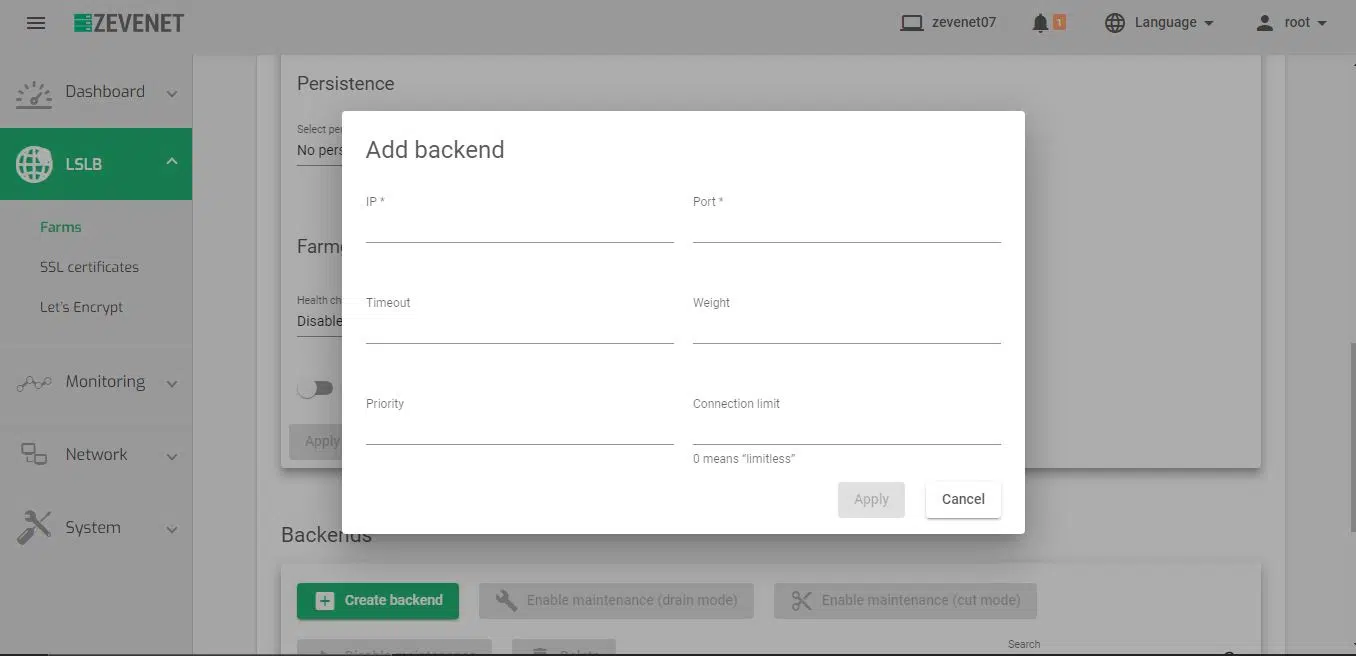The image size is (1356, 656).
Task: Open the hamburger menu icon
Action: pyautogui.click(x=36, y=23)
